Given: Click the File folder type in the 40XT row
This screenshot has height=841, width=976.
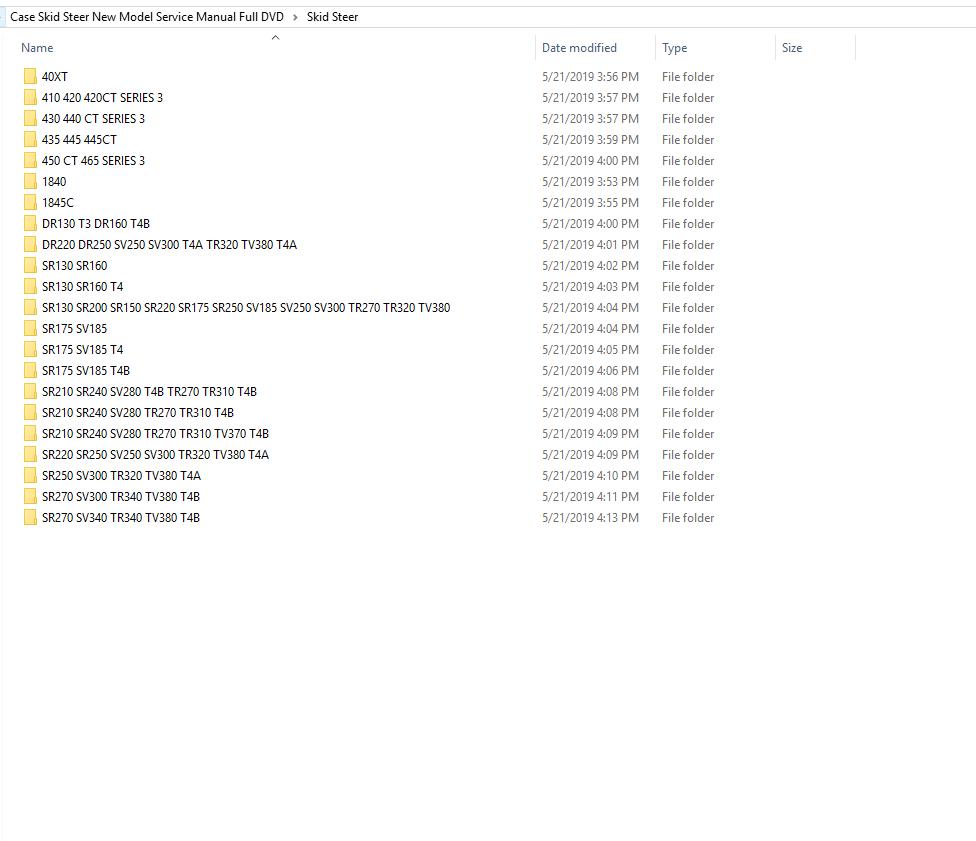Looking at the screenshot, I should pyautogui.click(x=688, y=77).
